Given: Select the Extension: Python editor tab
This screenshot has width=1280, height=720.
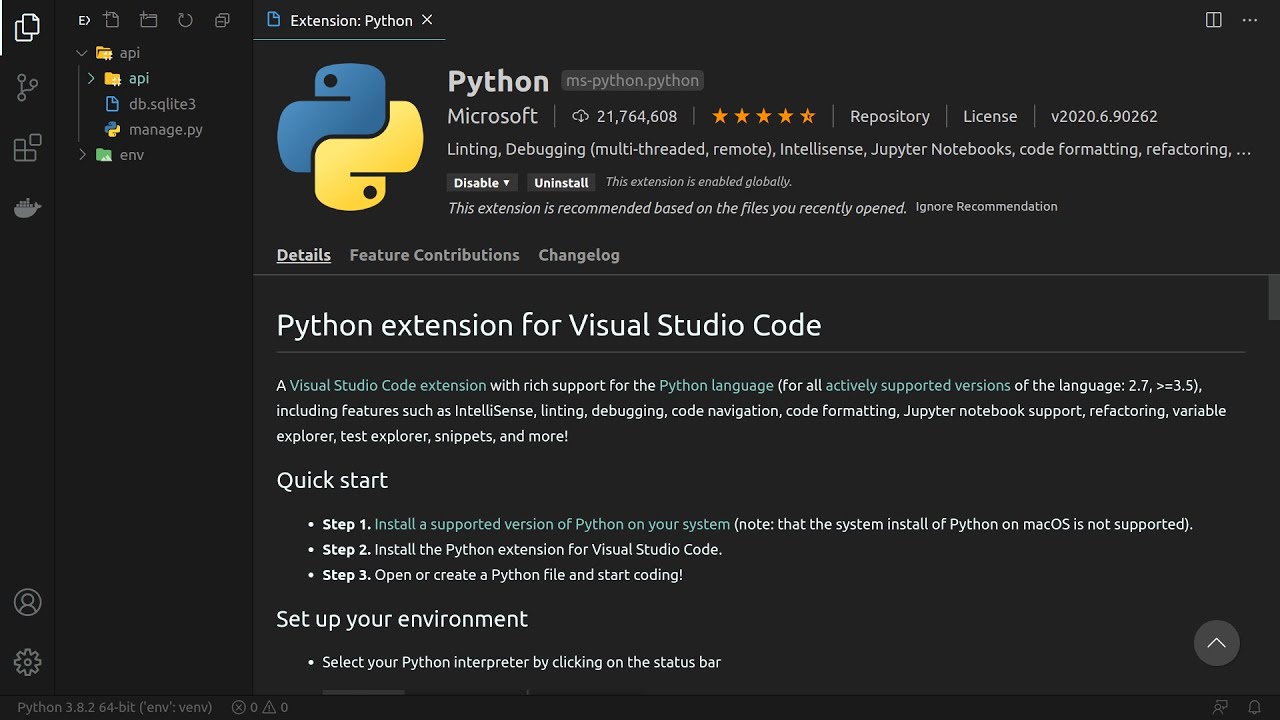Looking at the screenshot, I should (x=350, y=20).
